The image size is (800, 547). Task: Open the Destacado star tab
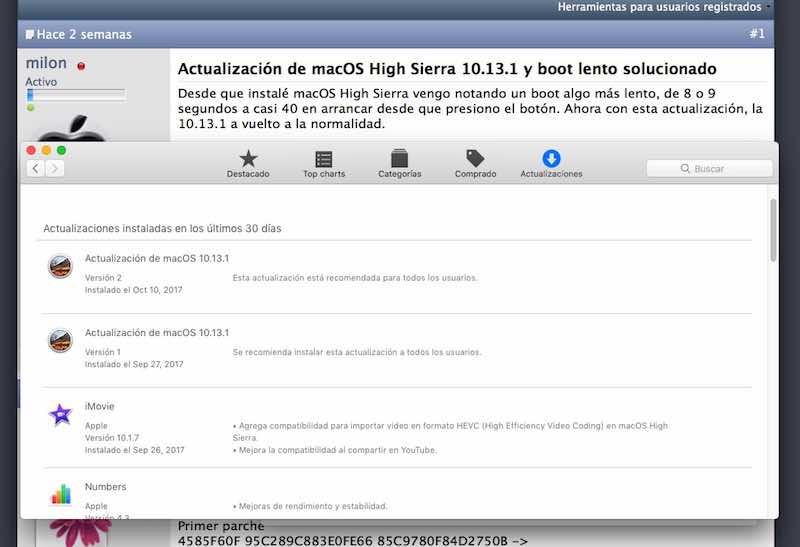(248, 163)
